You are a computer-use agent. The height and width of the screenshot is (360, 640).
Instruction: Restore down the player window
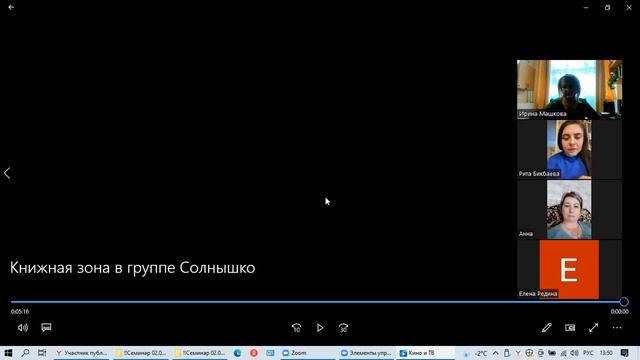click(608, 7)
